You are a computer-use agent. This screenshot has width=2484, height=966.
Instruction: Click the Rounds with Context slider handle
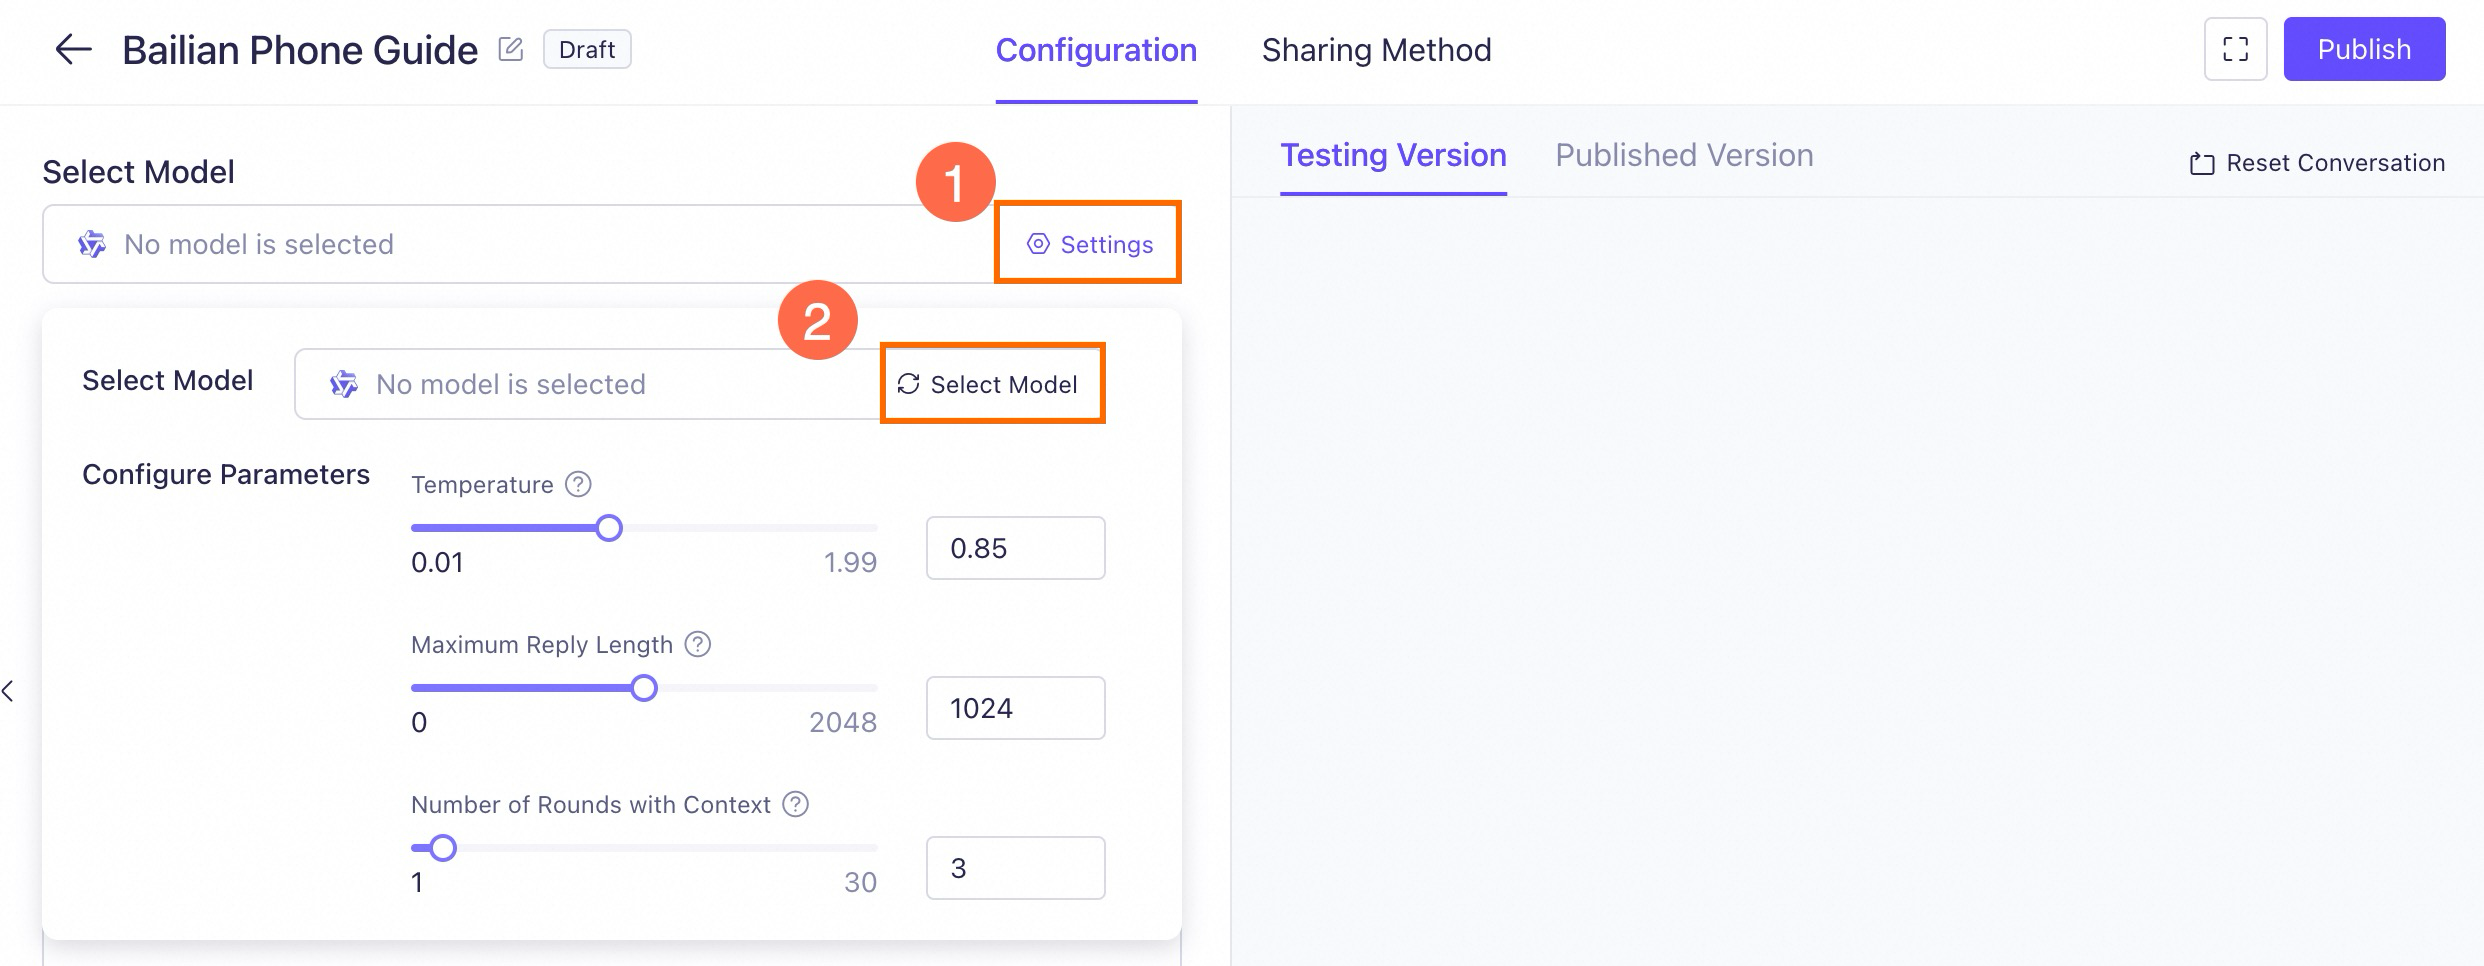[x=443, y=848]
